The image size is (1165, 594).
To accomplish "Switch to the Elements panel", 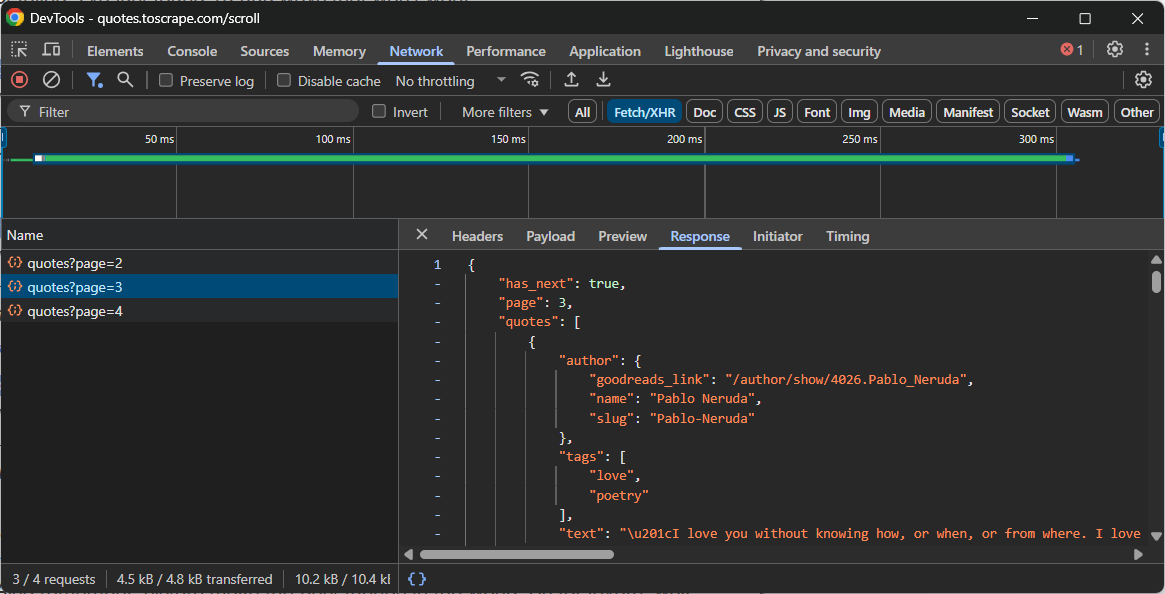I will click(x=115, y=51).
